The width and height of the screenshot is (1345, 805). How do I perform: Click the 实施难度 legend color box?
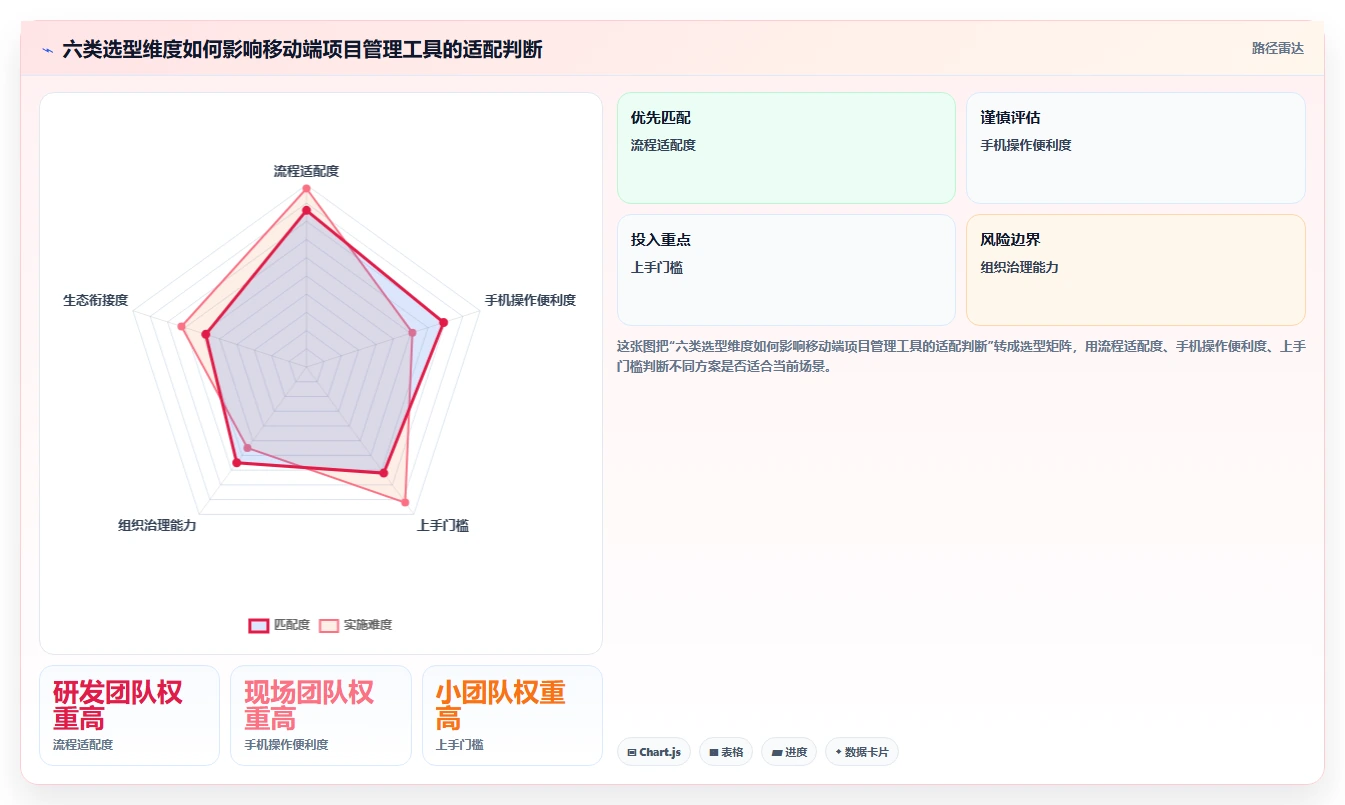pyautogui.click(x=329, y=625)
